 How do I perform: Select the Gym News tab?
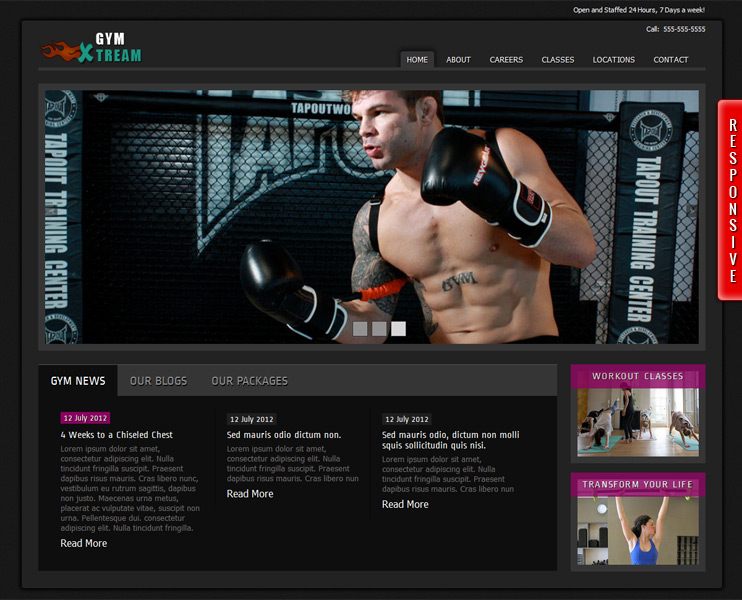78,381
